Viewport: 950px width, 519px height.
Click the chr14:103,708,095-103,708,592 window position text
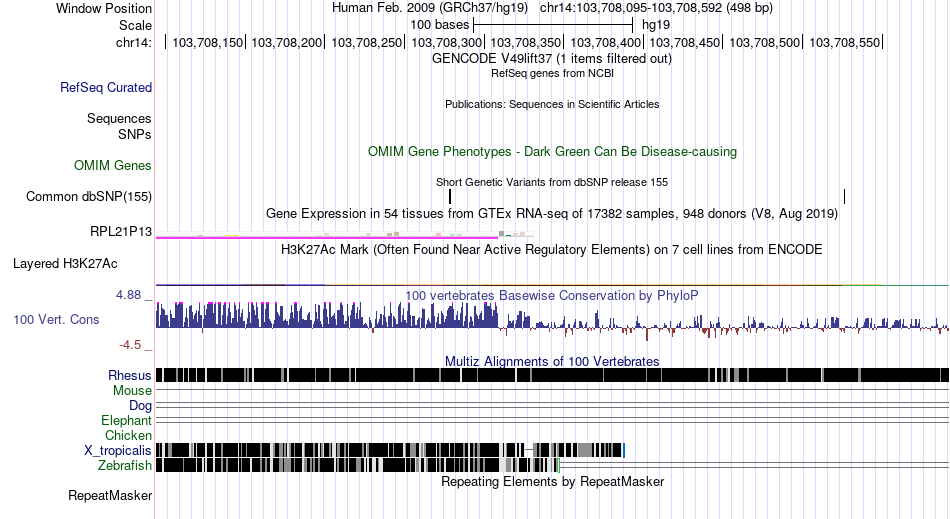click(656, 8)
